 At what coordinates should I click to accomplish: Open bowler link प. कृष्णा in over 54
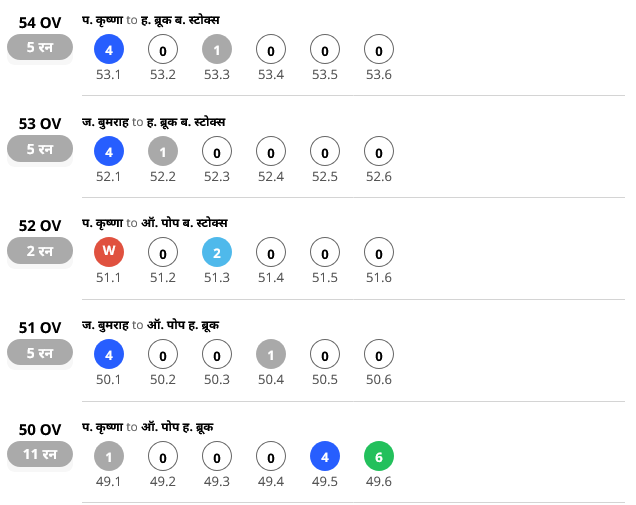click(x=103, y=20)
